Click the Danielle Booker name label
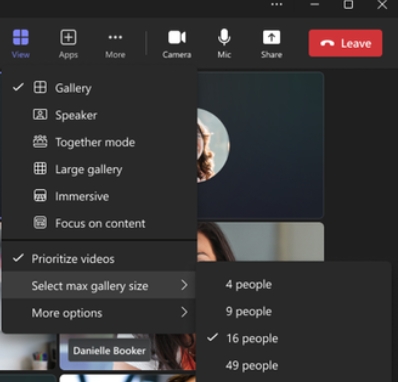The image size is (406, 382). pyautogui.click(x=109, y=351)
